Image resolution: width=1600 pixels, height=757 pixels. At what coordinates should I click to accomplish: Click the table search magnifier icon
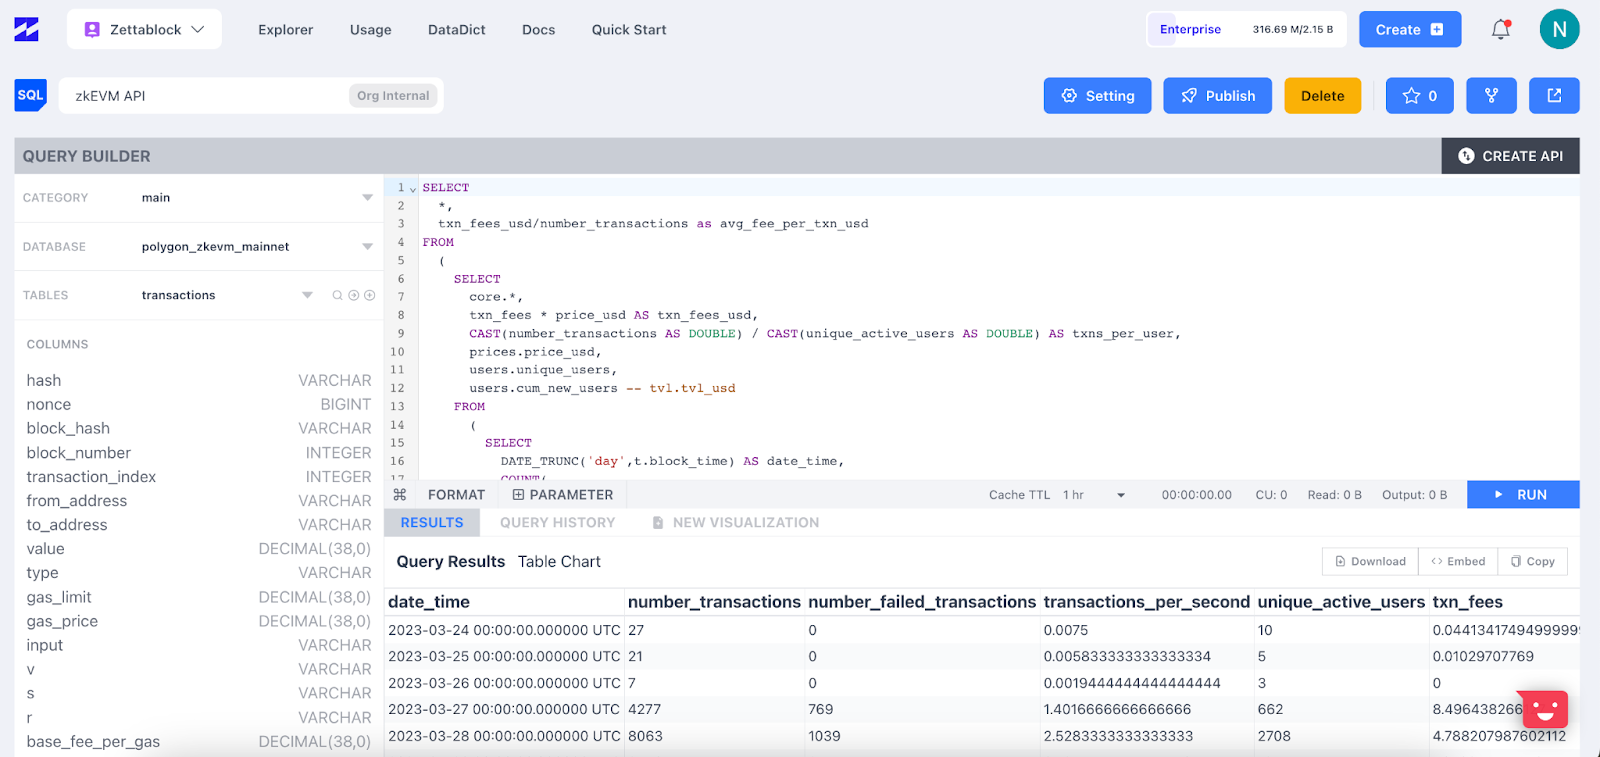pyautogui.click(x=337, y=295)
